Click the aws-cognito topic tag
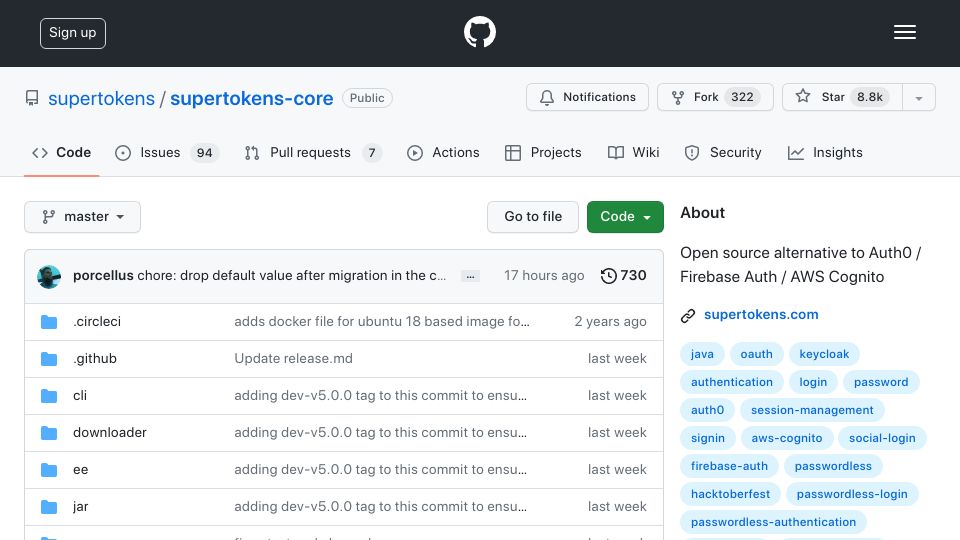The image size is (960, 540). (x=787, y=438)
